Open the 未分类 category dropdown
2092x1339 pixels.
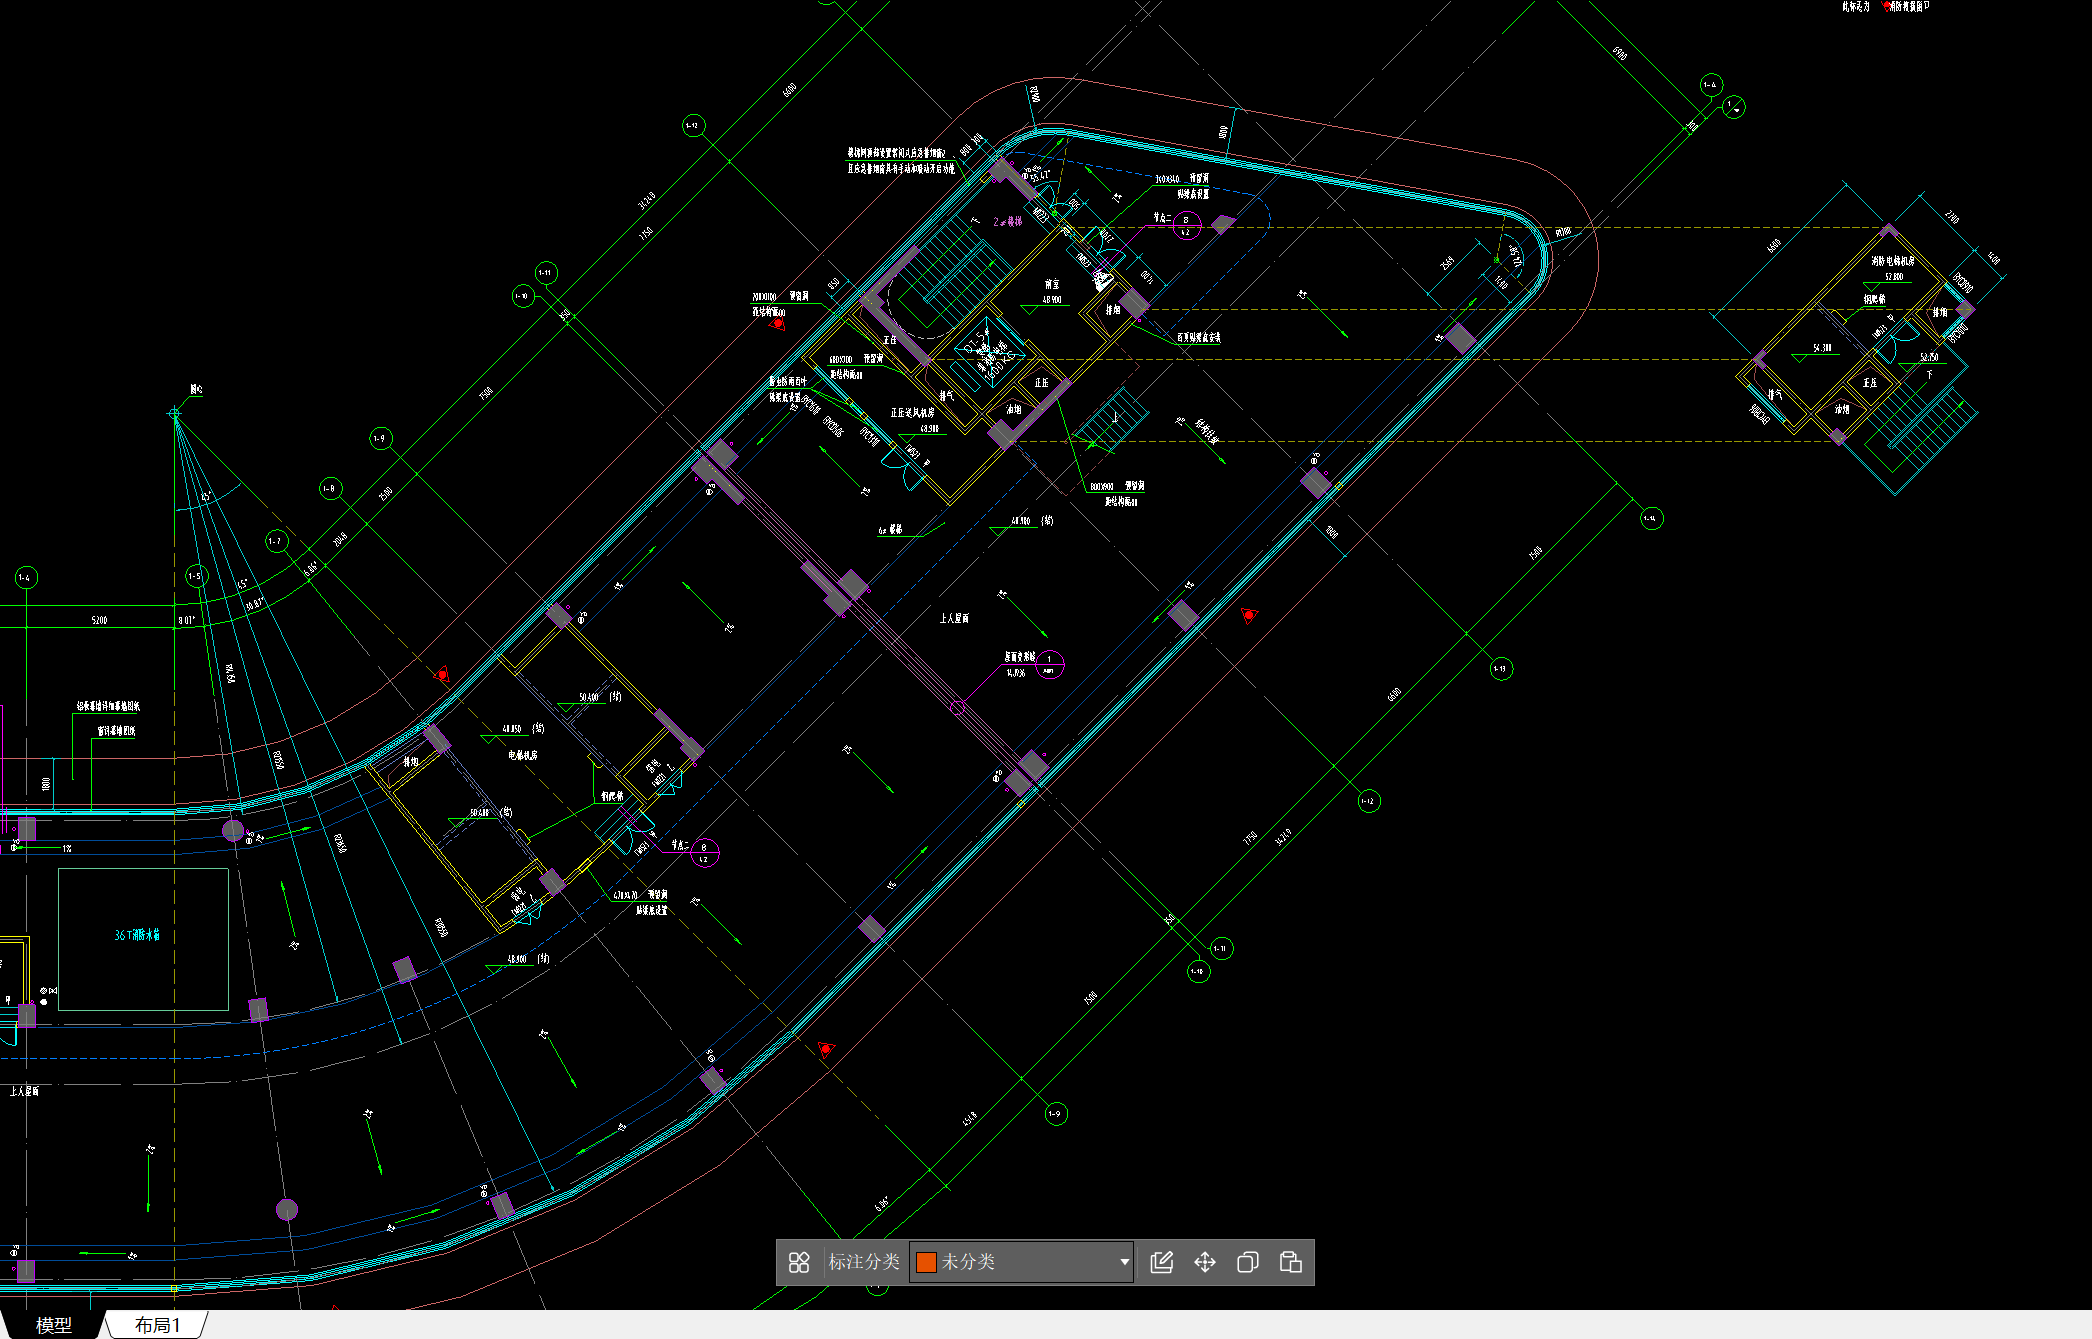(1022, 1262)
